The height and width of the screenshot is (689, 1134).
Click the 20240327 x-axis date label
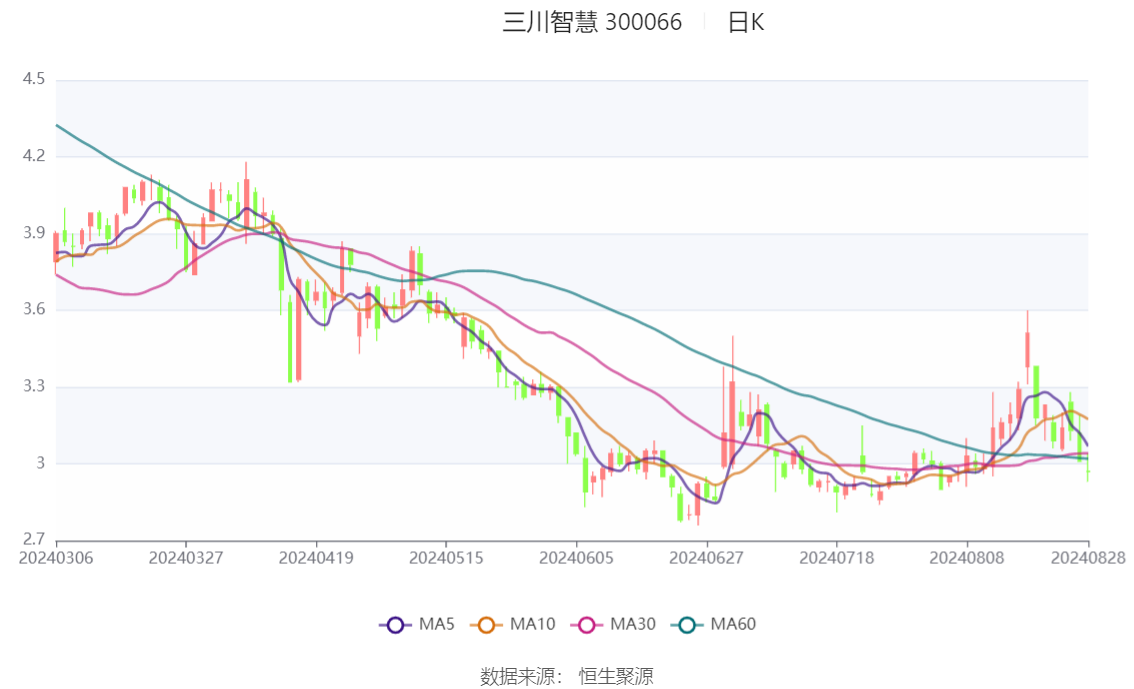(x=186, y=558)
